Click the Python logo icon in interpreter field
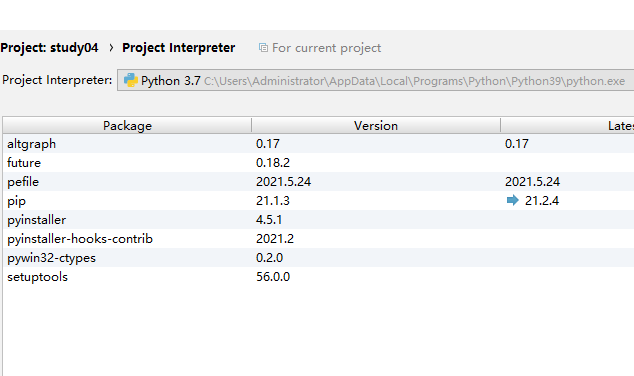The image size is (634, 376). 131,80
